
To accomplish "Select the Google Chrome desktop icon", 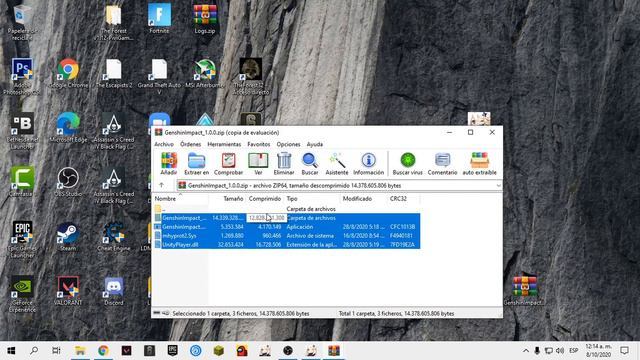I will pos(68,73).
